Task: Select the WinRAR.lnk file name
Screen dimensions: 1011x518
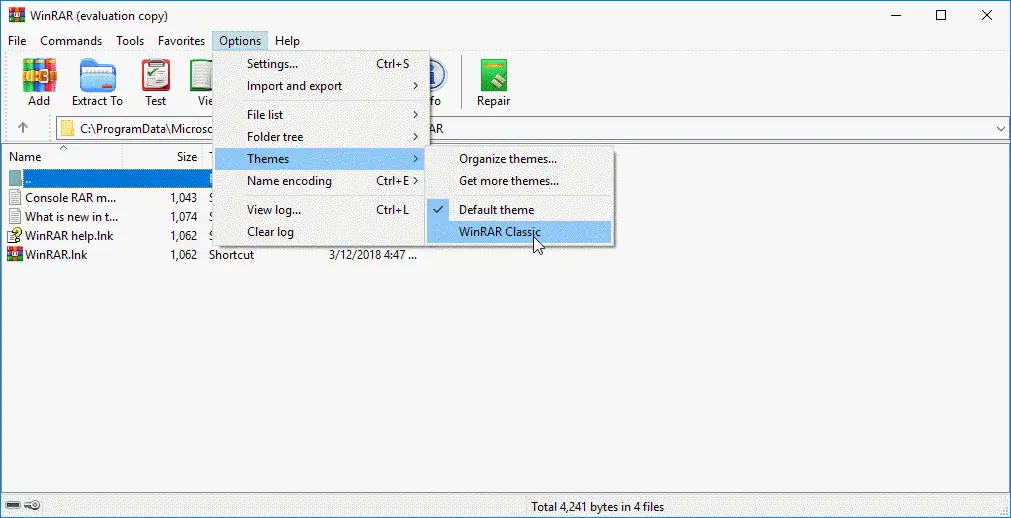Action: click(x=56, y=254)
